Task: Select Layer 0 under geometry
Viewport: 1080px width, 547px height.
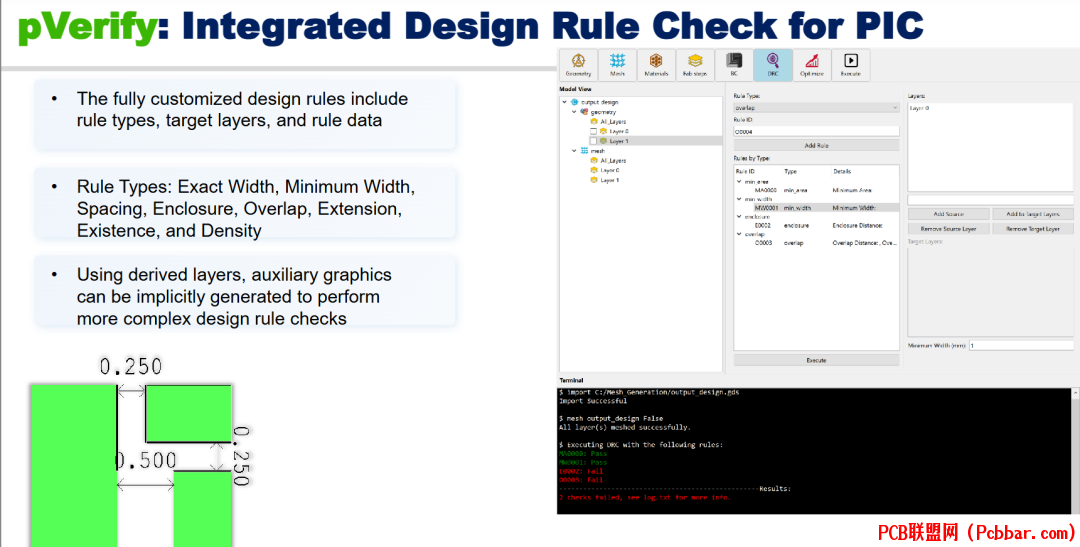Action: click(619, 131)
